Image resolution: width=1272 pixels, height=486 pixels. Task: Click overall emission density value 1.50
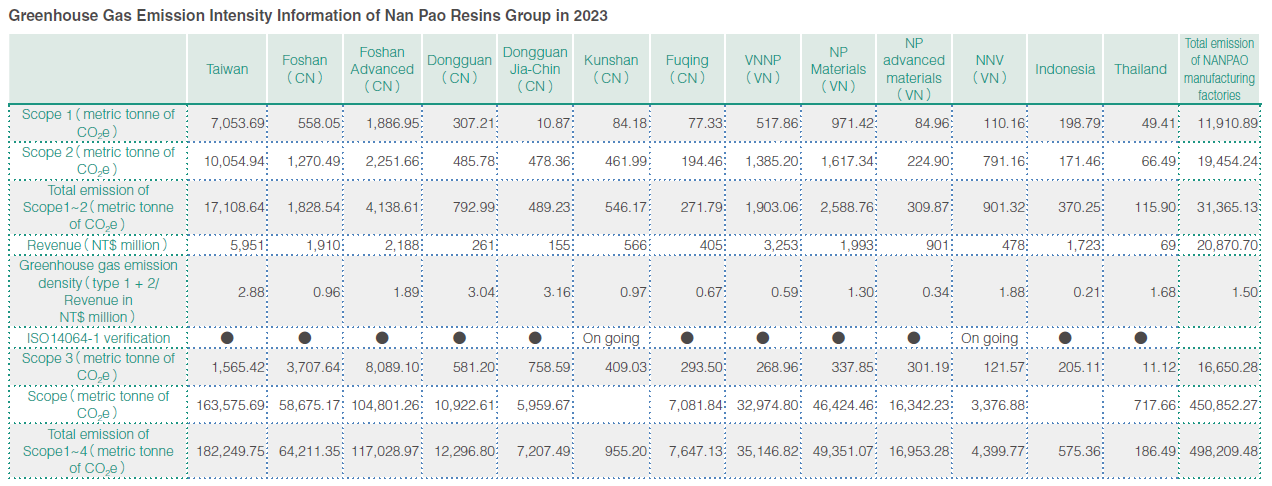[x=1243, y=291]
